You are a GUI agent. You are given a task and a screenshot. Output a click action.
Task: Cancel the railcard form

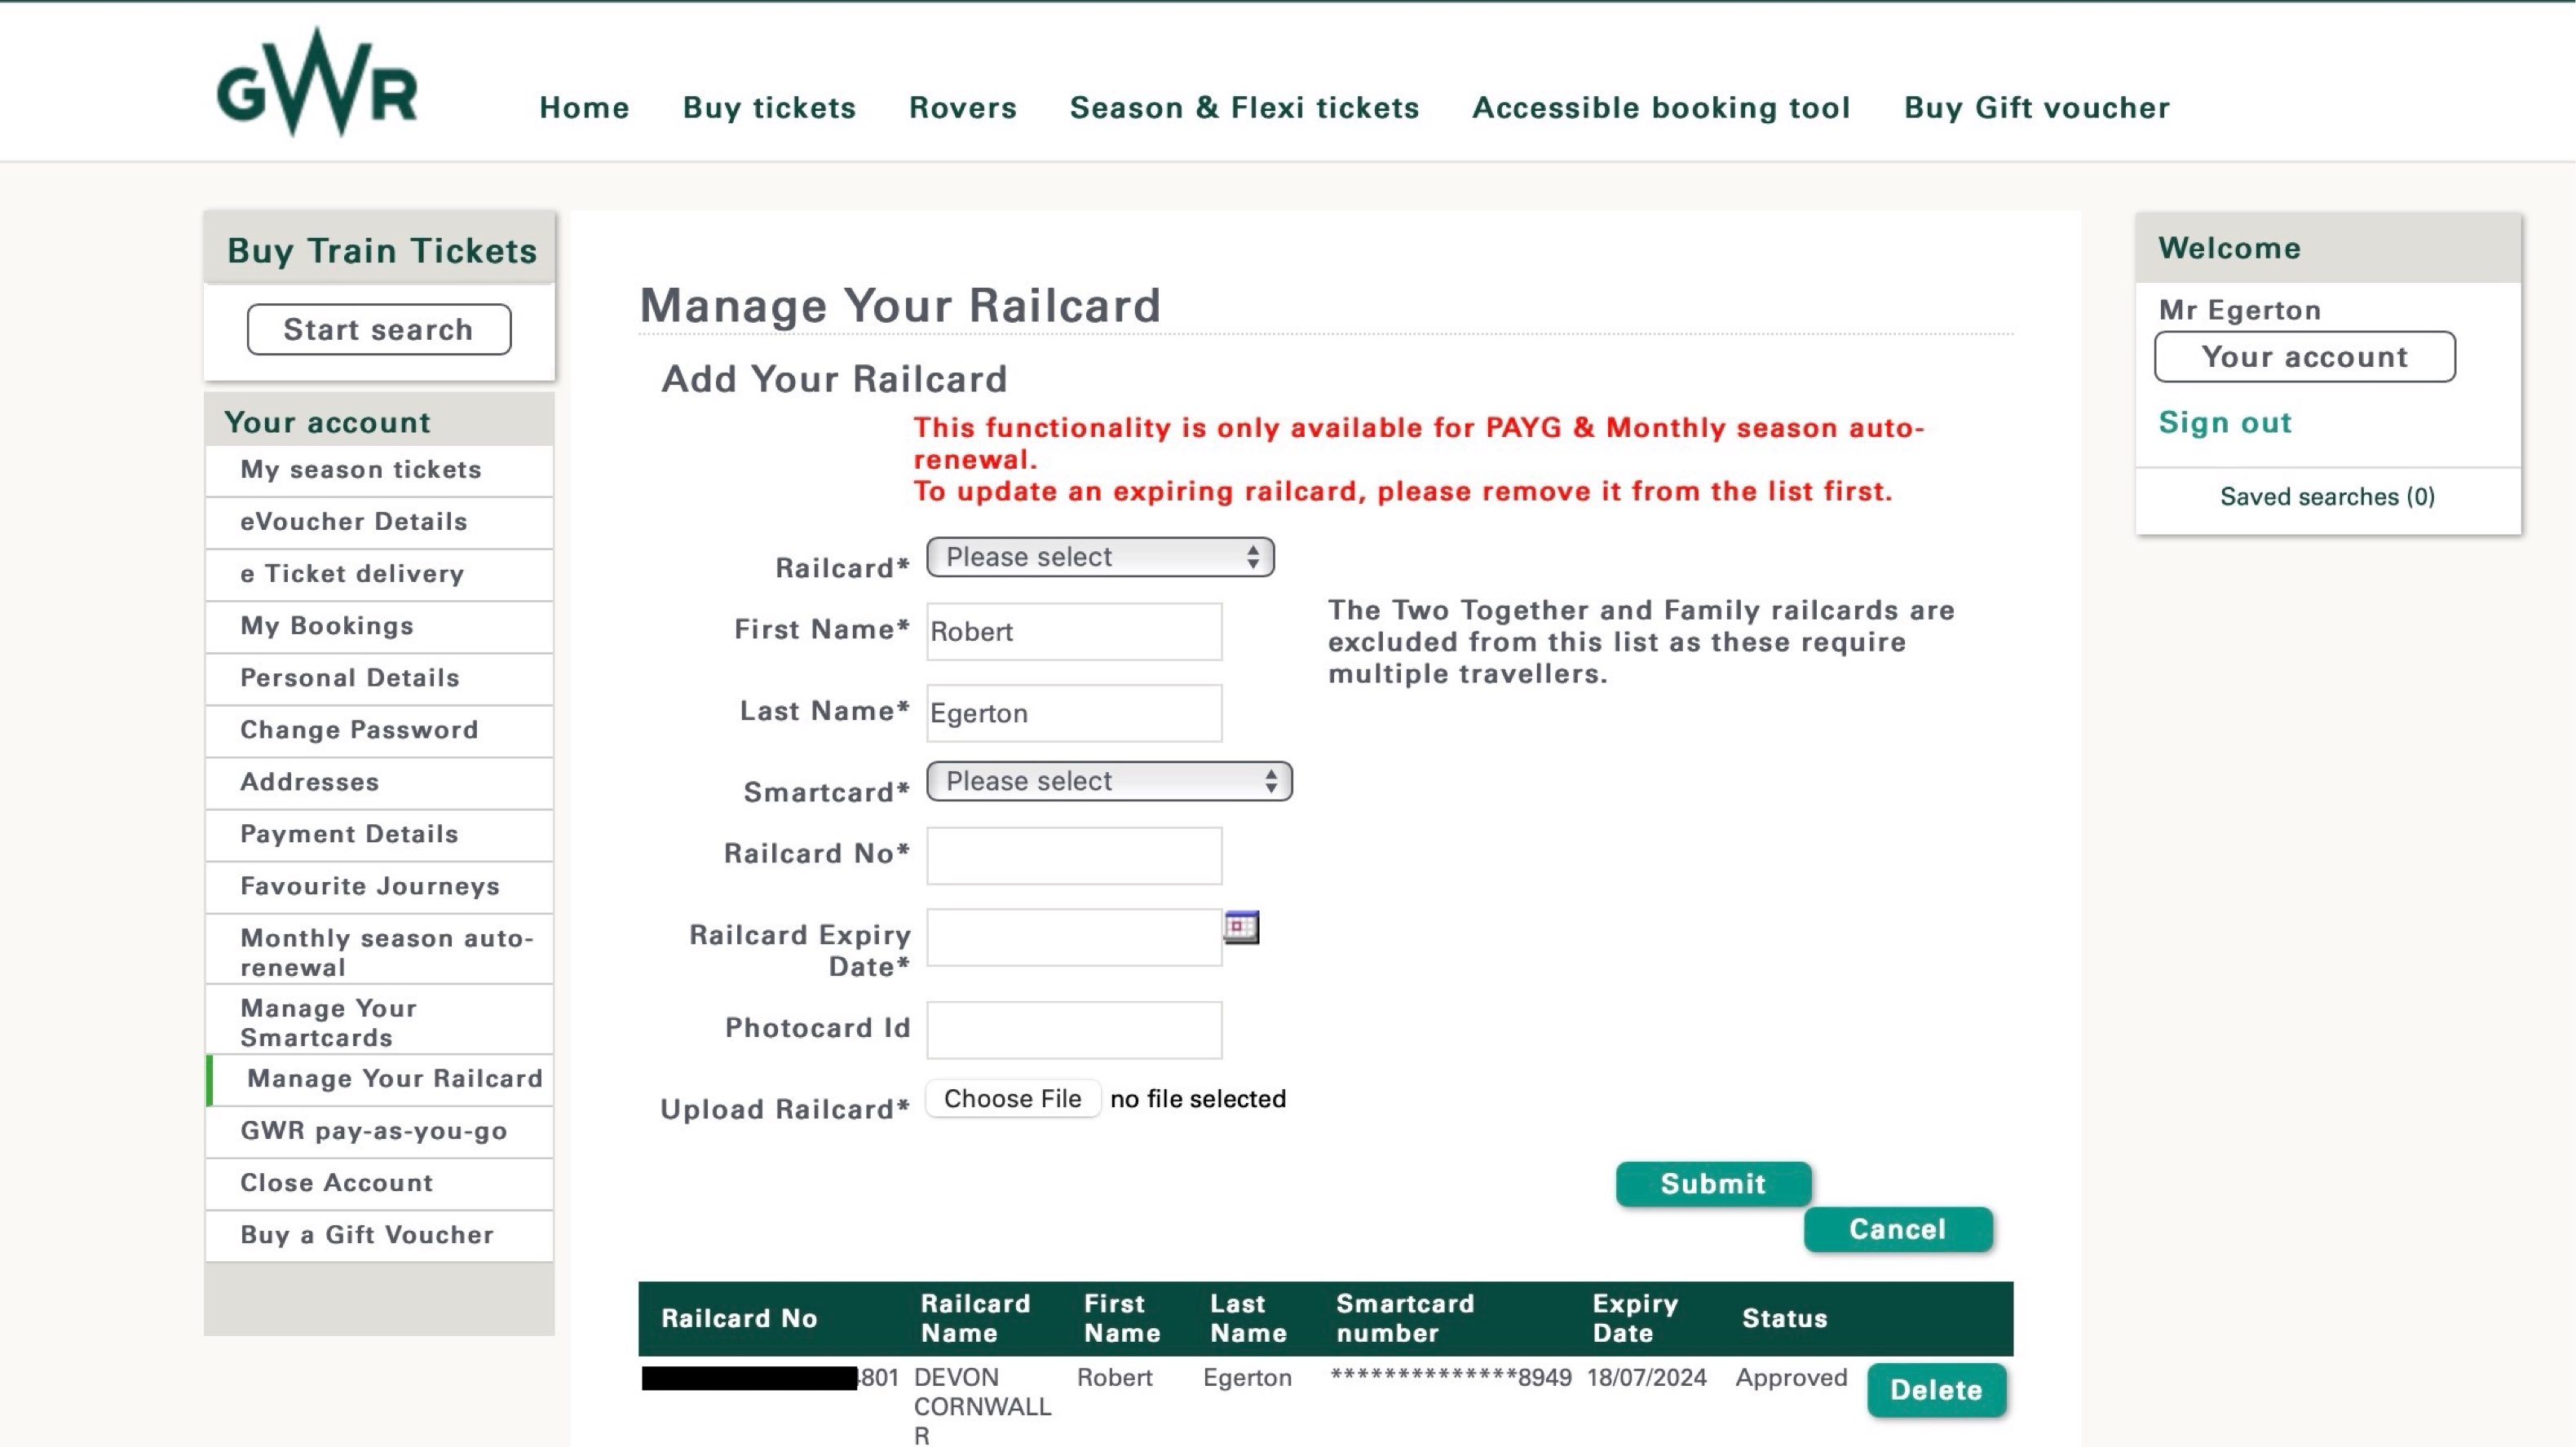tap(1896, 1229)
